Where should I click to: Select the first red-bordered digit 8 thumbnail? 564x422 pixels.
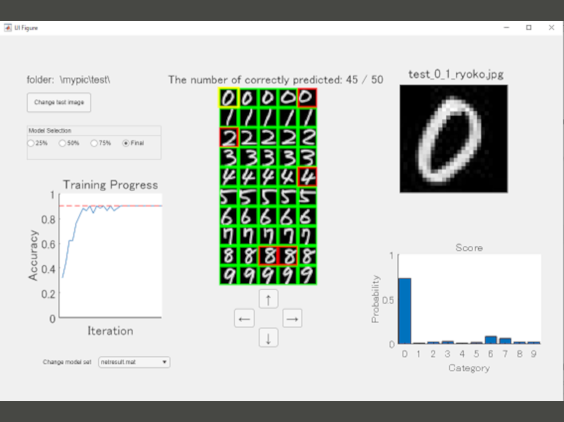268,256
